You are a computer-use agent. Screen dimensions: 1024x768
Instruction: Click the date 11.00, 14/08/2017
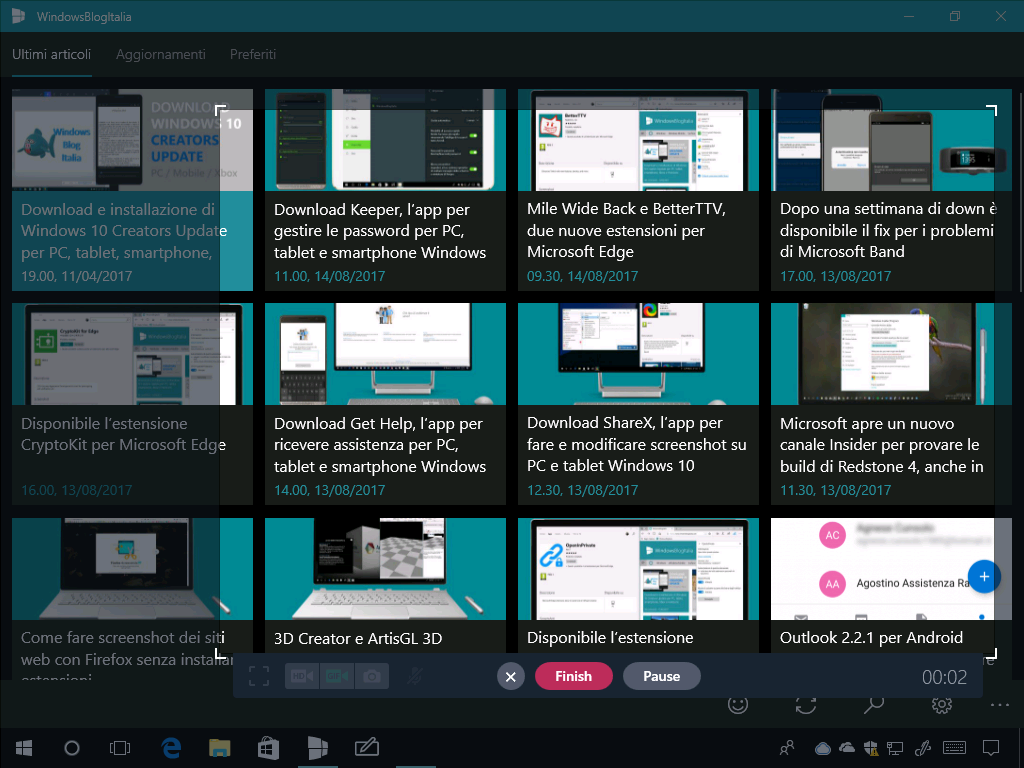(329, 276)
